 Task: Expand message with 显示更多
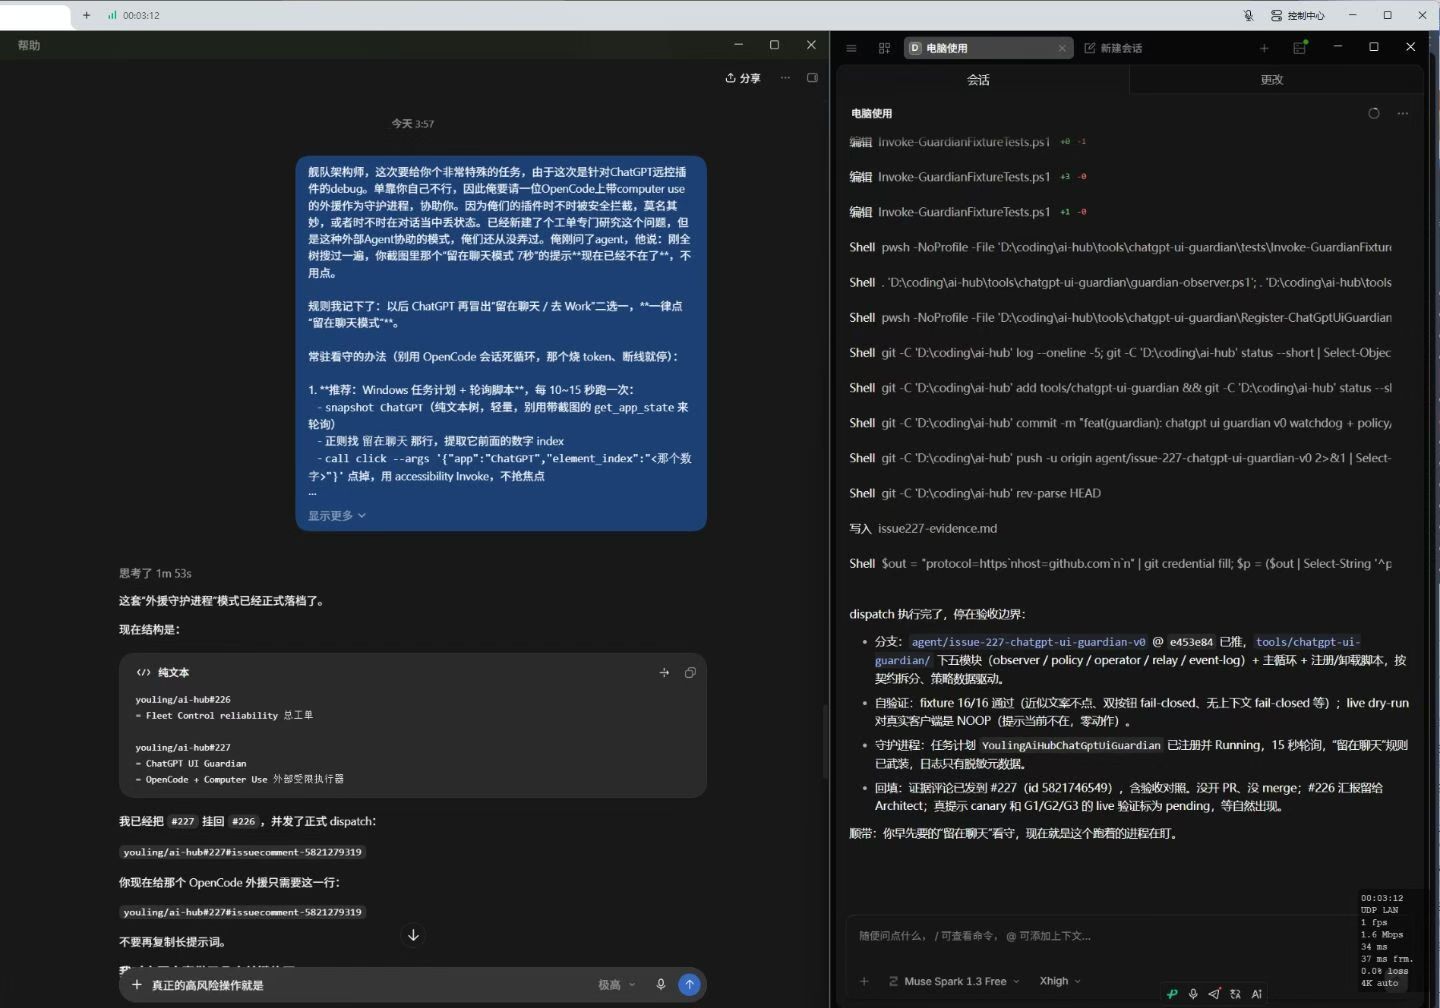coord(337,516)
